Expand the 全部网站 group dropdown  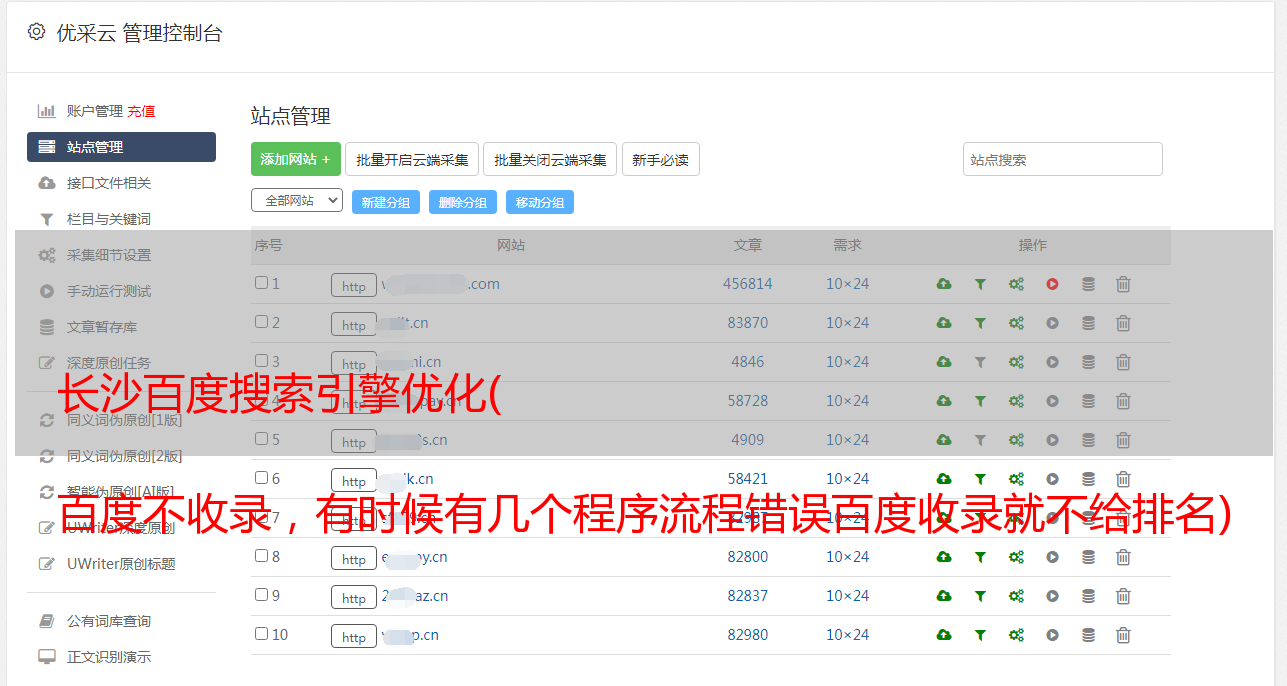pos(296,201)
